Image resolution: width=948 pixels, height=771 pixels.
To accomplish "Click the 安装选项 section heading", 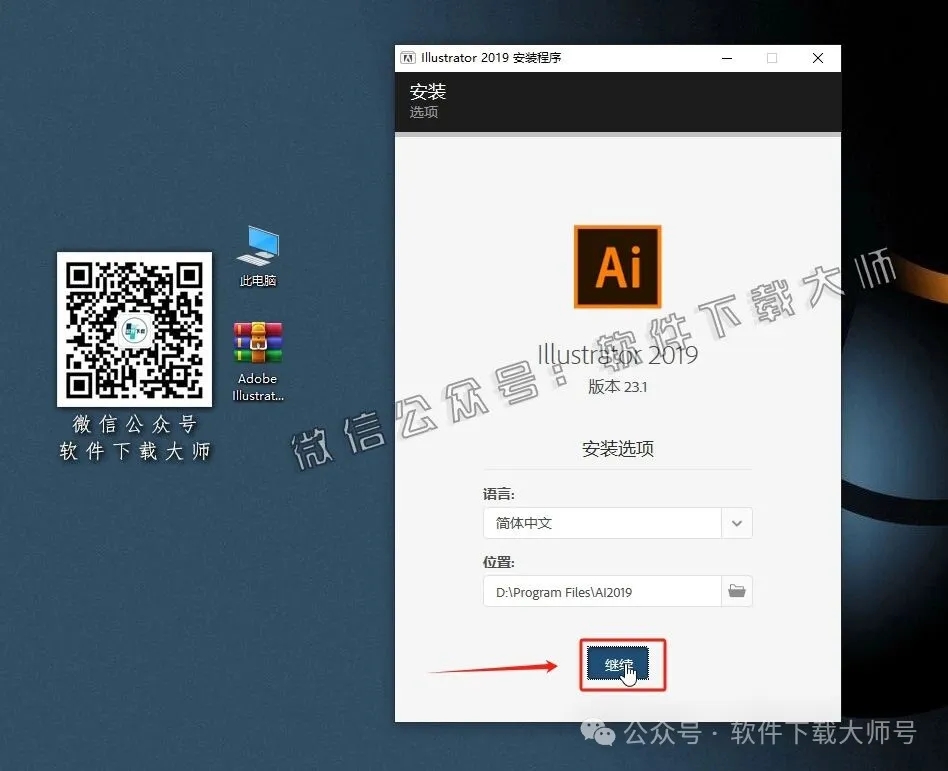I will click(x=617, y=449).
